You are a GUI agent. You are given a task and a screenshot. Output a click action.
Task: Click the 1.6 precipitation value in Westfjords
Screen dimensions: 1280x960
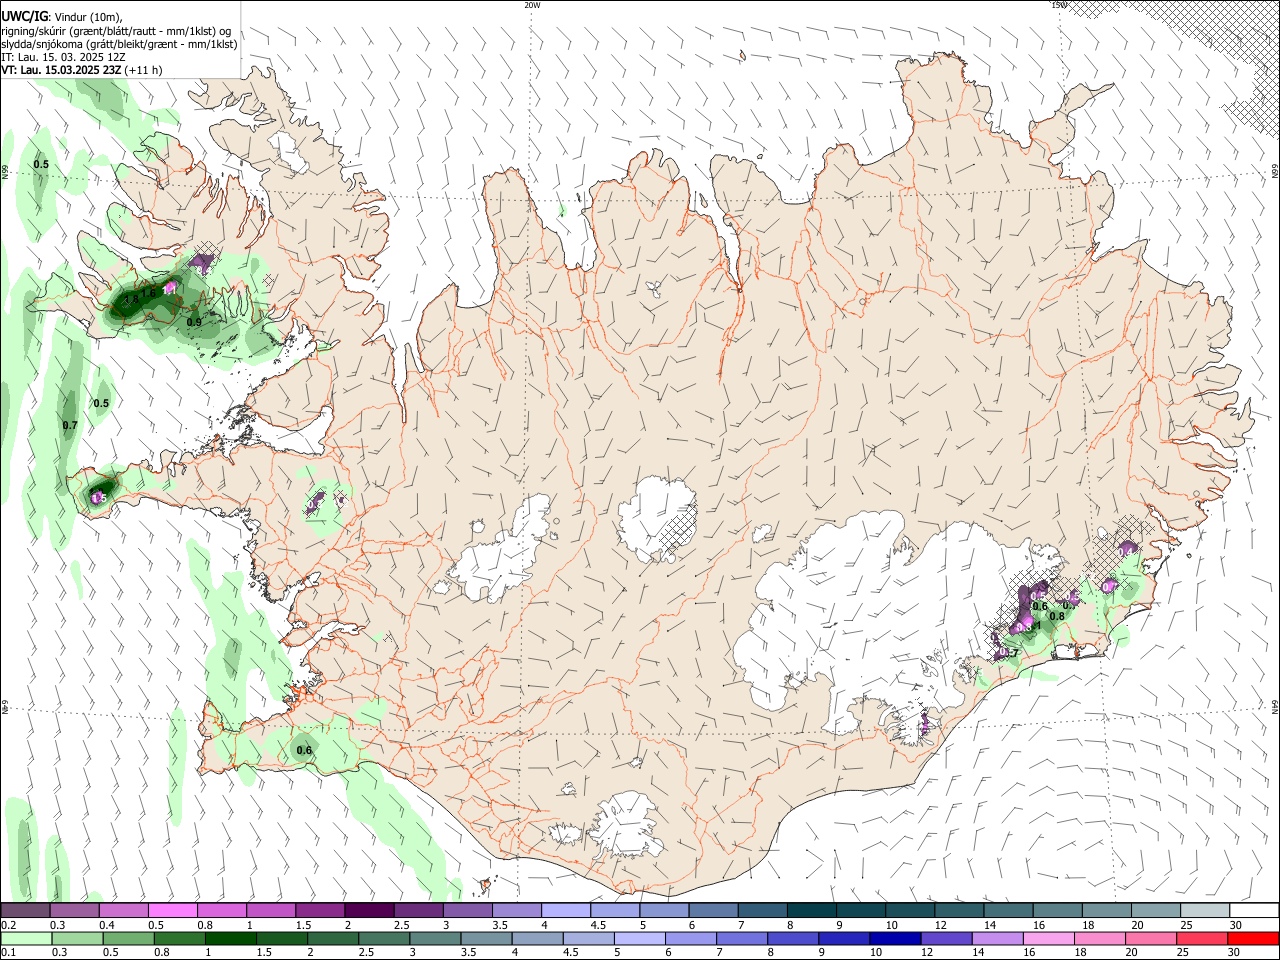click(150, 292)
